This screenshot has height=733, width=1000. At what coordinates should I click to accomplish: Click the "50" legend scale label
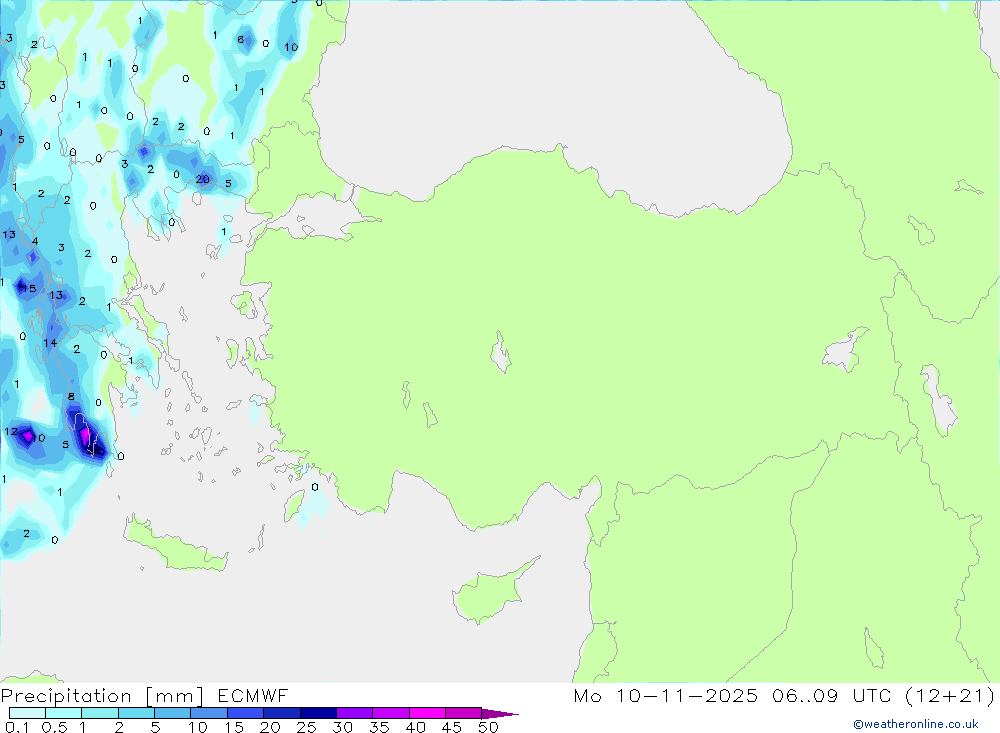[x=488, y=727]
